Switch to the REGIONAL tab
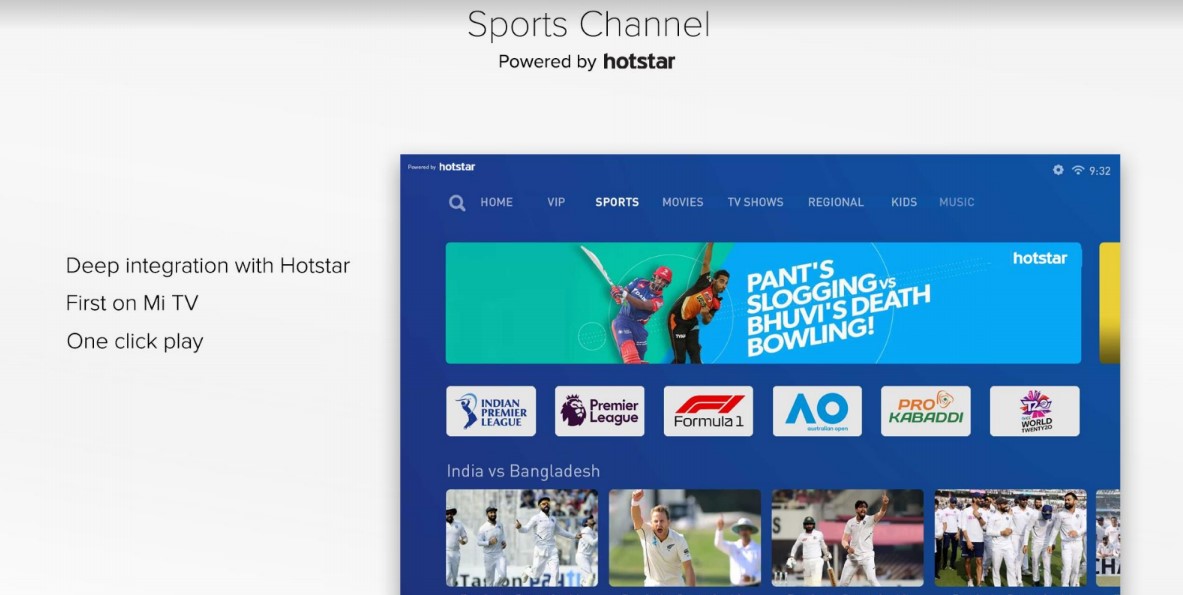The width and height of the screenshot is (1183, 595). [x=836, y=202]
